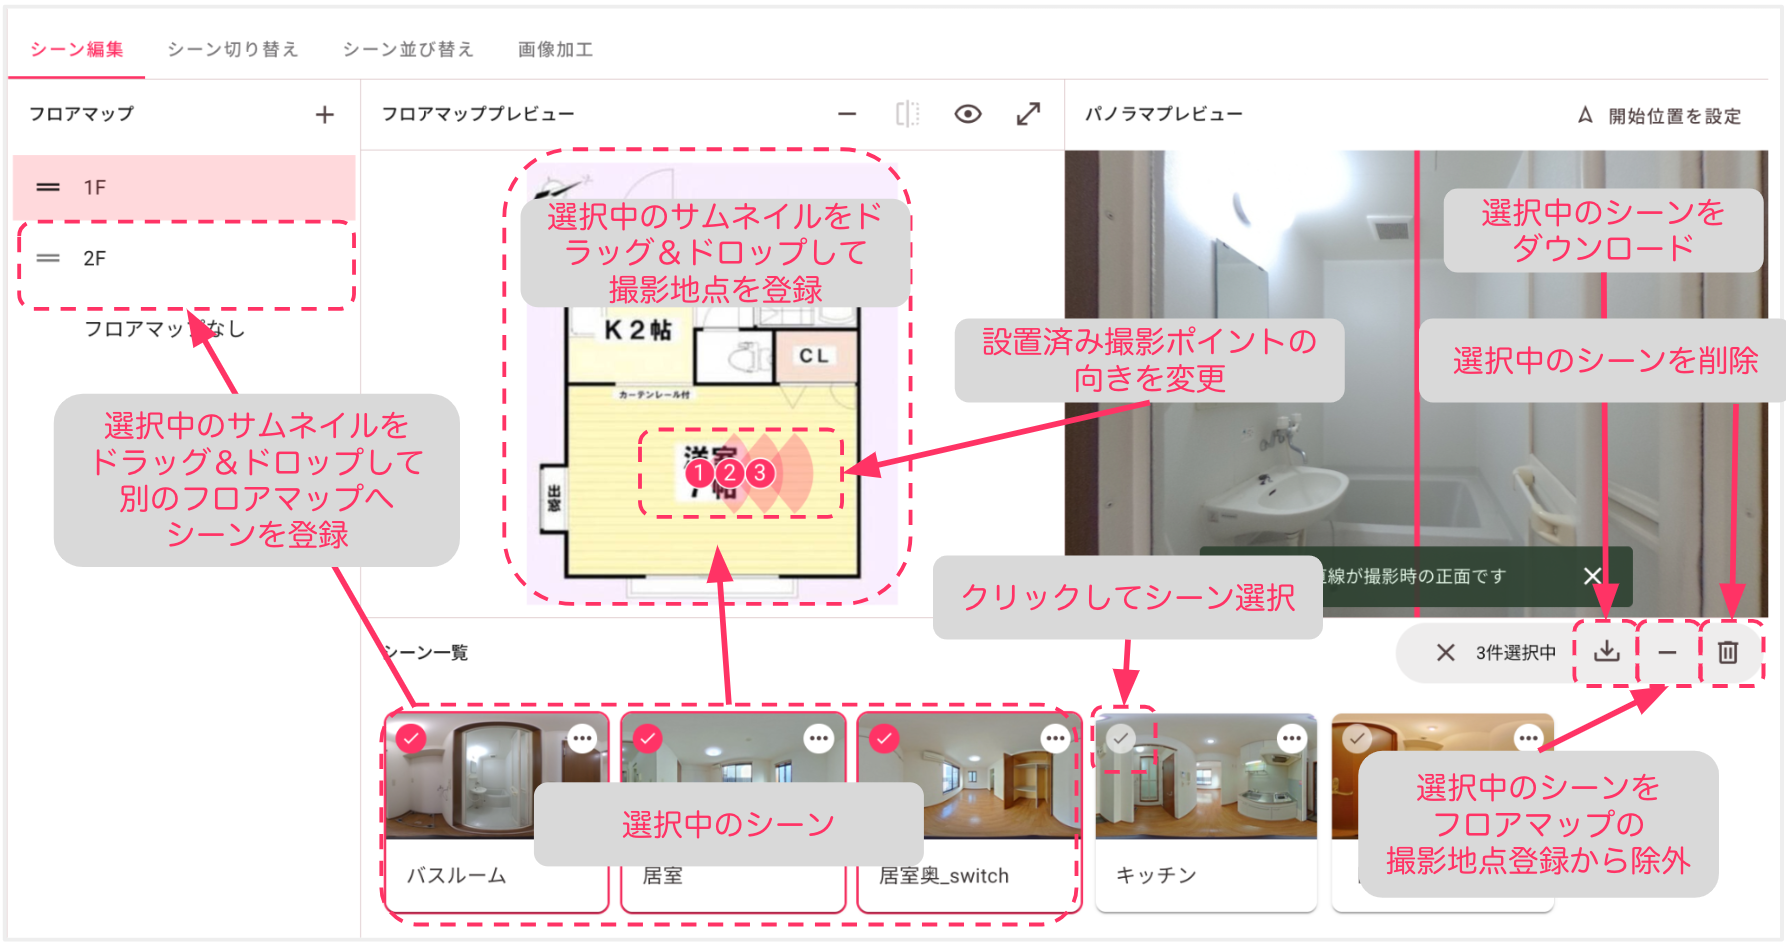Uncheck the 居室奥_switch scene checkbox

pyautogui.click(x=884, y=739)
